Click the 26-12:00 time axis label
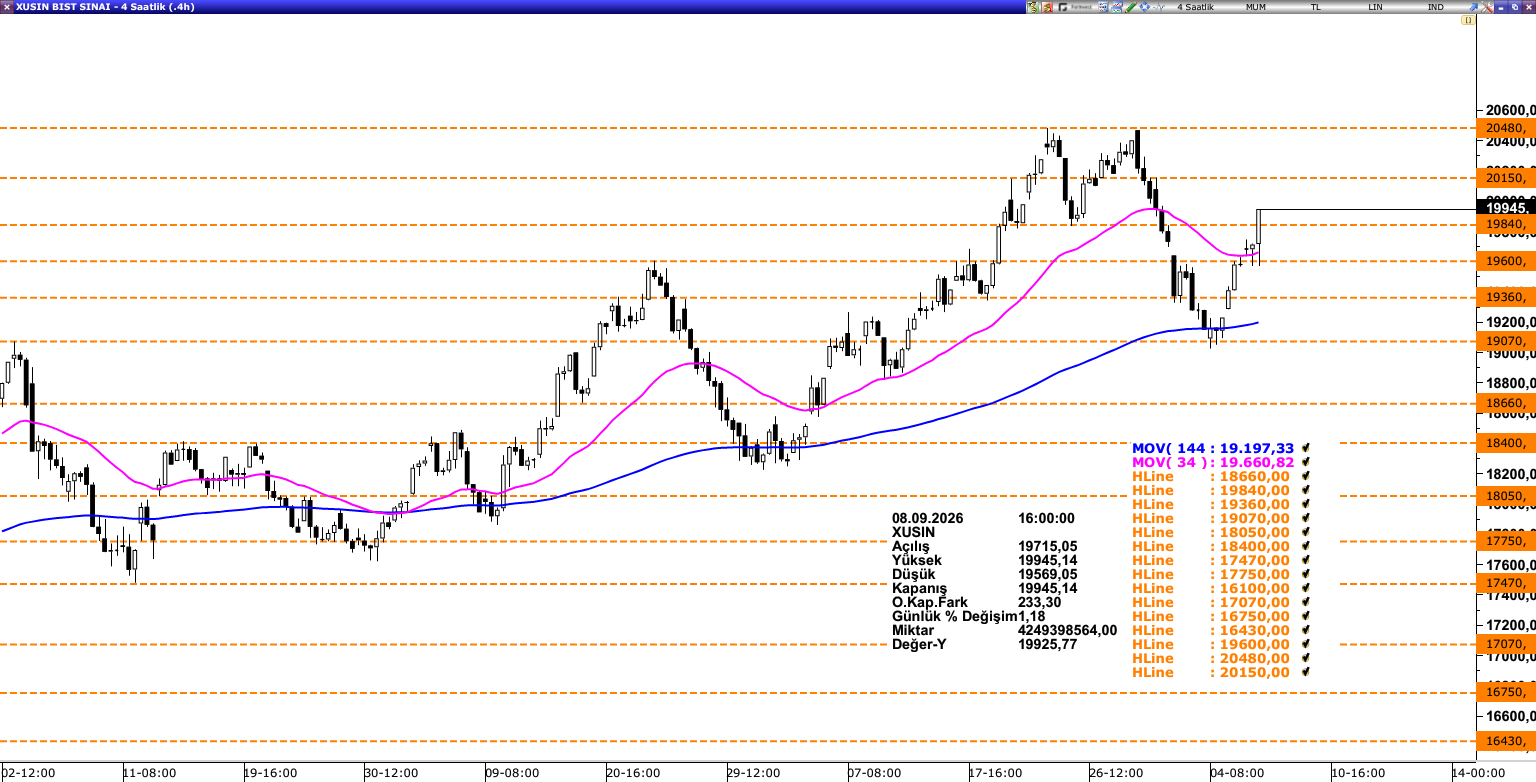The image size is (1536, 782). [1117, 773]
